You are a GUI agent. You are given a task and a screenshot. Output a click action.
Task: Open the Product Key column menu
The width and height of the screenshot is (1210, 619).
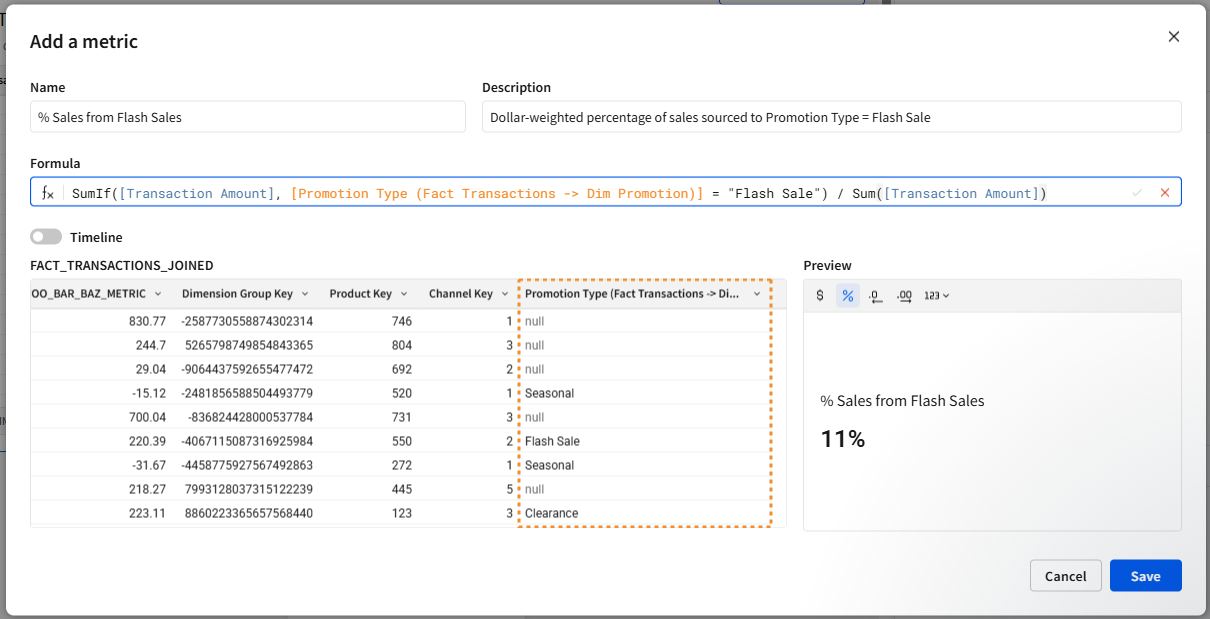coord(404,294)
